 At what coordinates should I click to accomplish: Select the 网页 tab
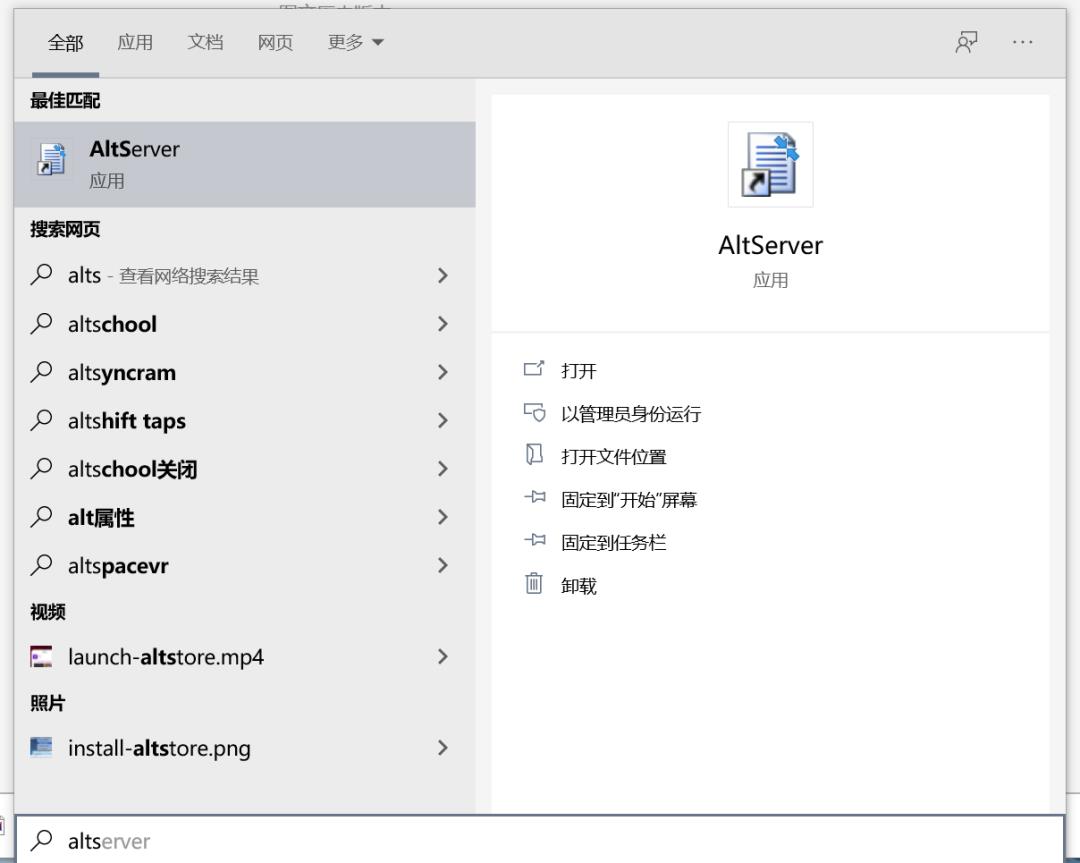point(275,43)
